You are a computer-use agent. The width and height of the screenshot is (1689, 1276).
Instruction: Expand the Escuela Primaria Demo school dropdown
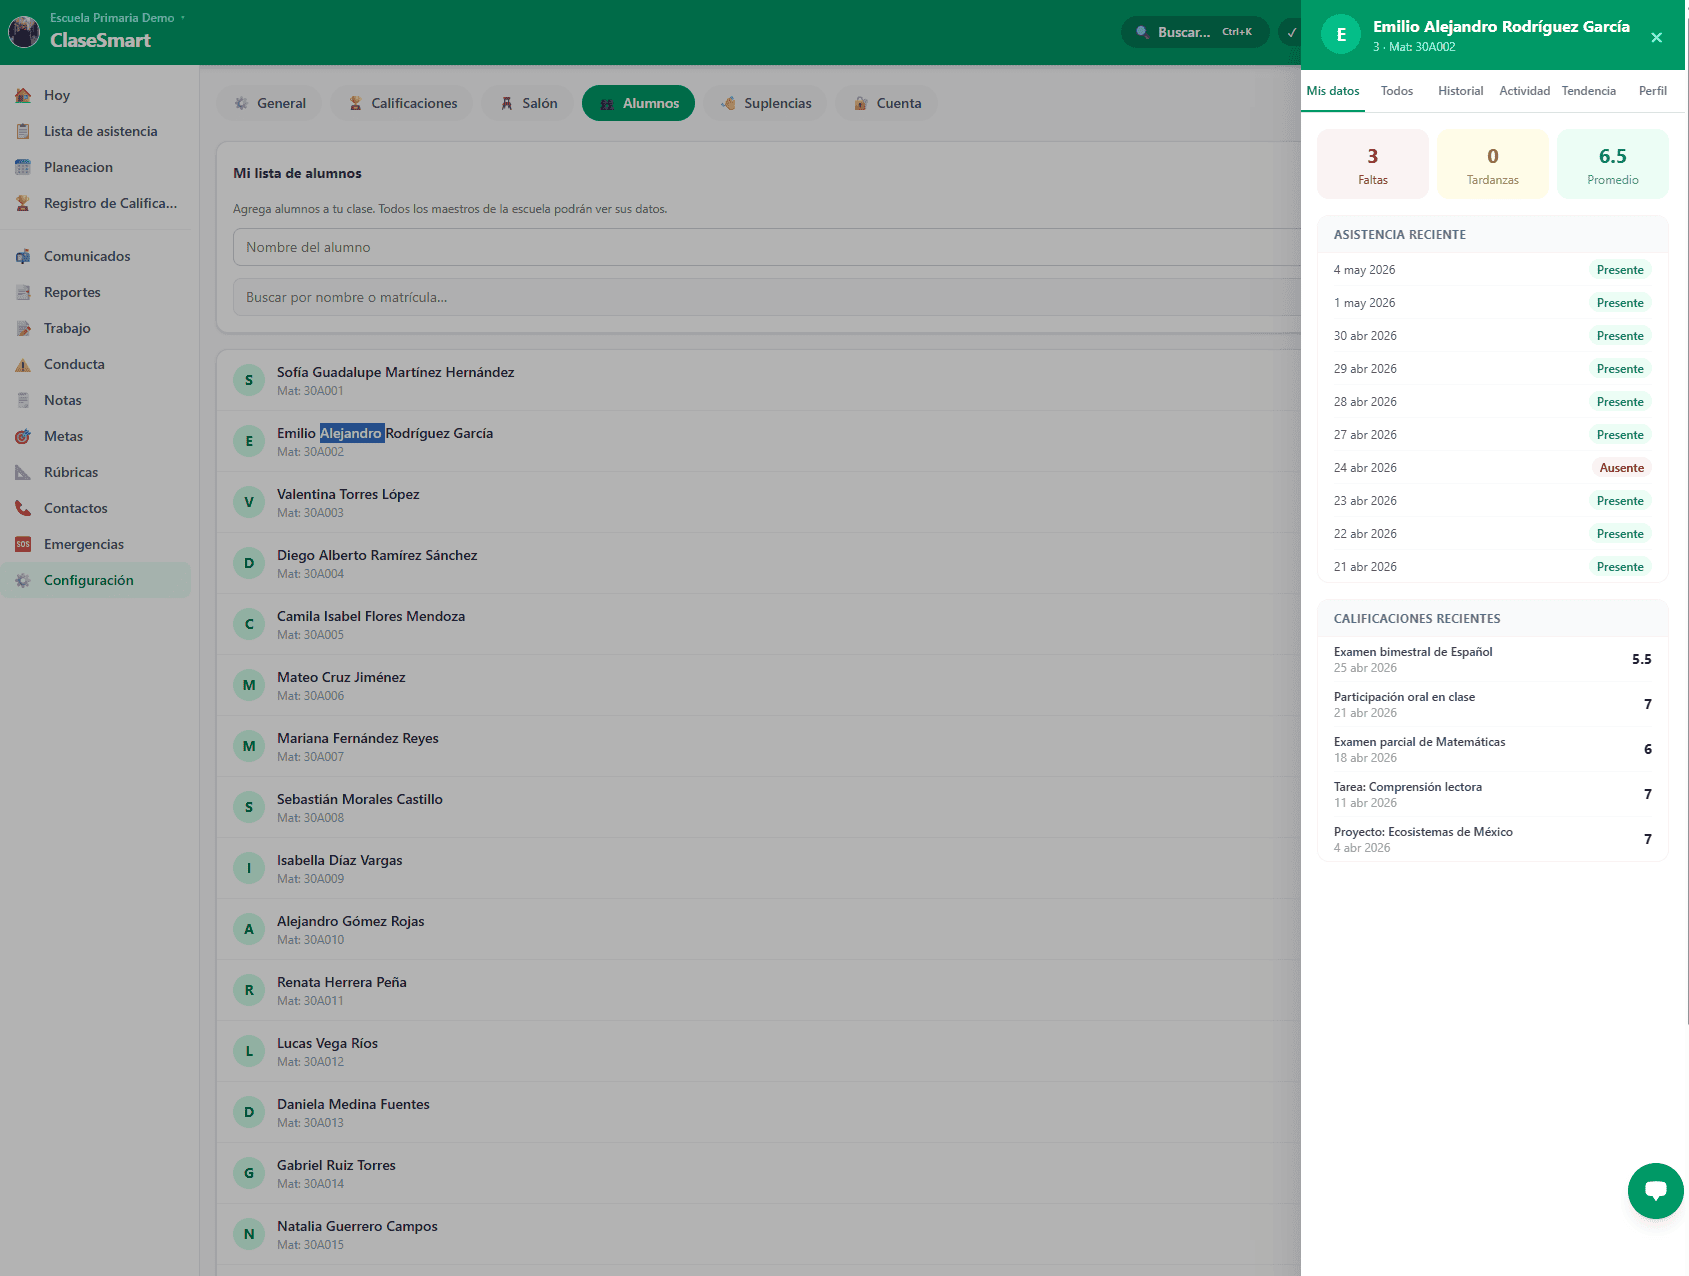(117, 18)
